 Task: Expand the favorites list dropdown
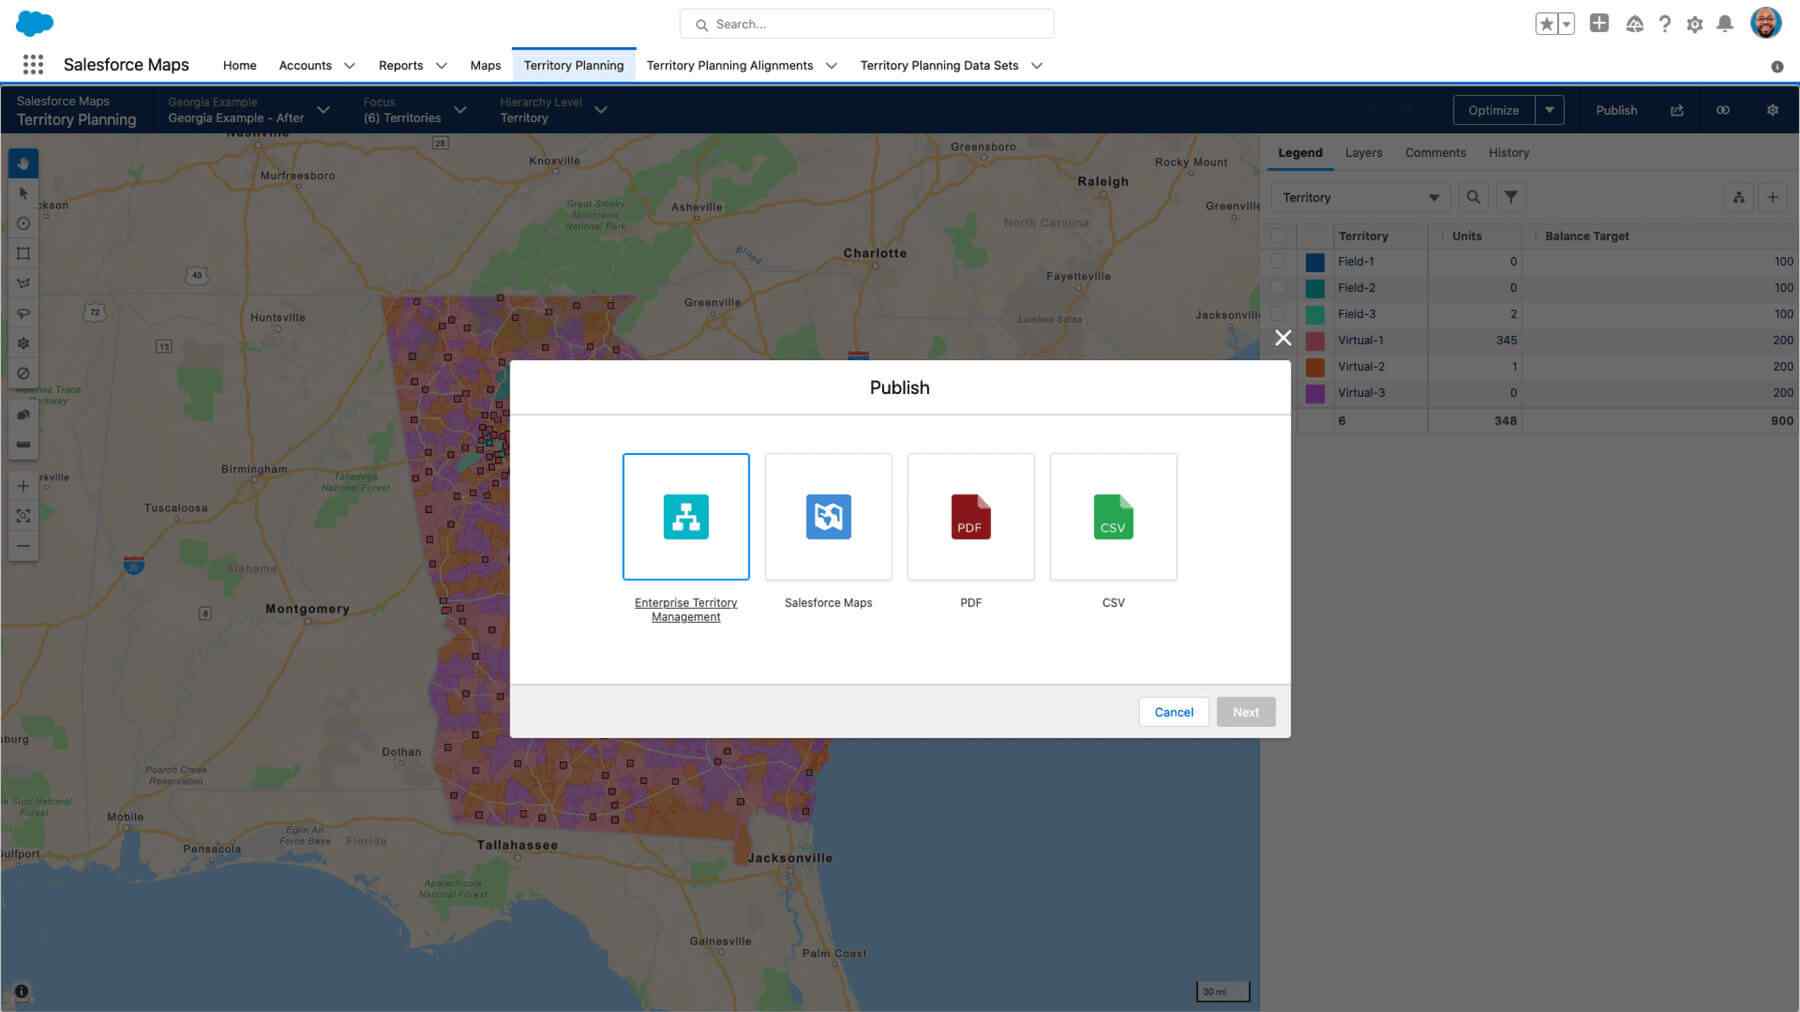(x=1567, y=24)
